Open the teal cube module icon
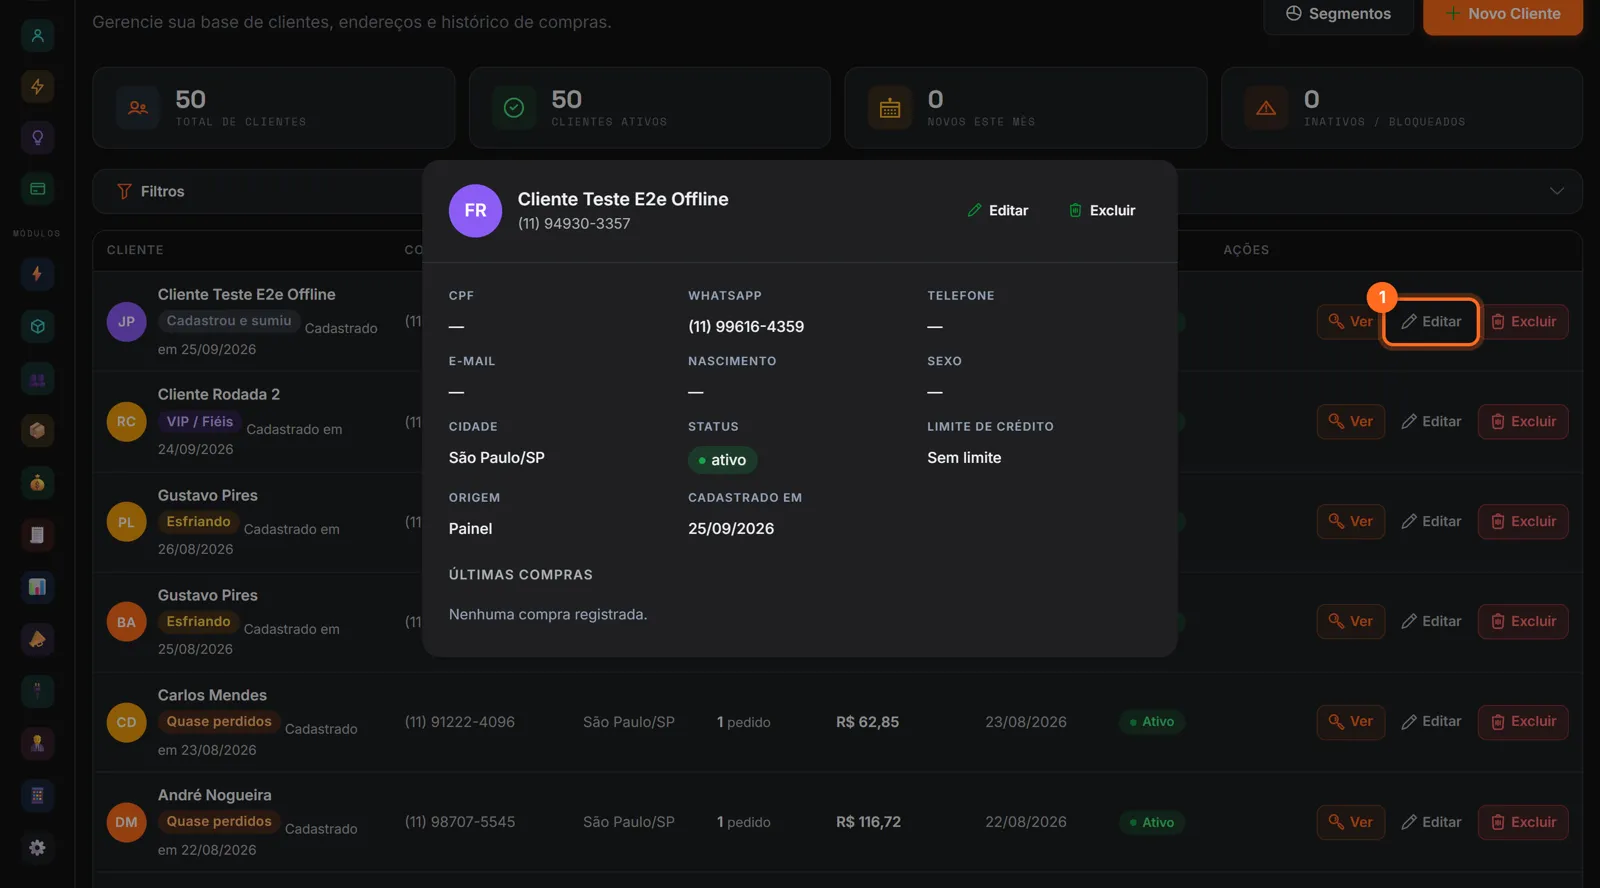 click(x=37, y=326)
